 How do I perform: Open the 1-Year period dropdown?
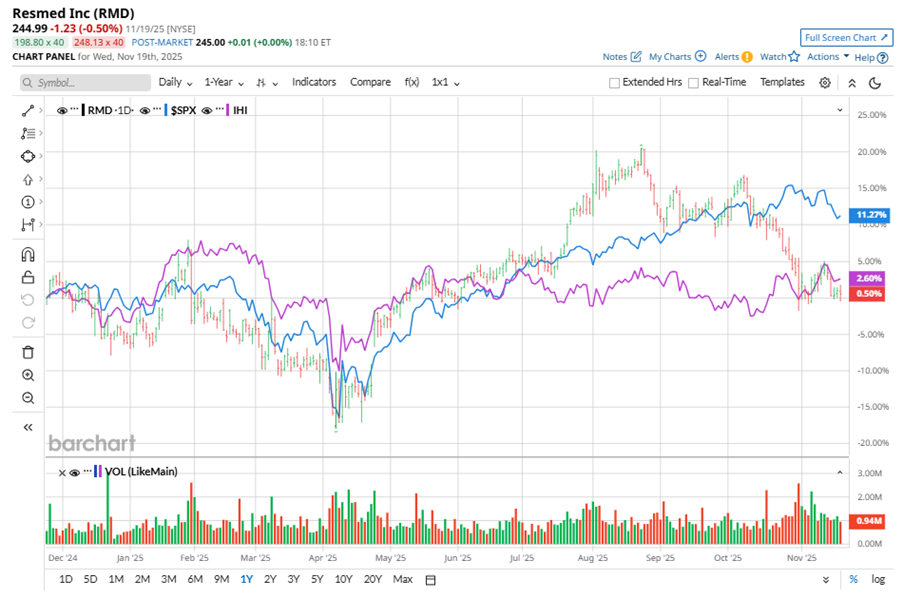[x=224, y=82]
